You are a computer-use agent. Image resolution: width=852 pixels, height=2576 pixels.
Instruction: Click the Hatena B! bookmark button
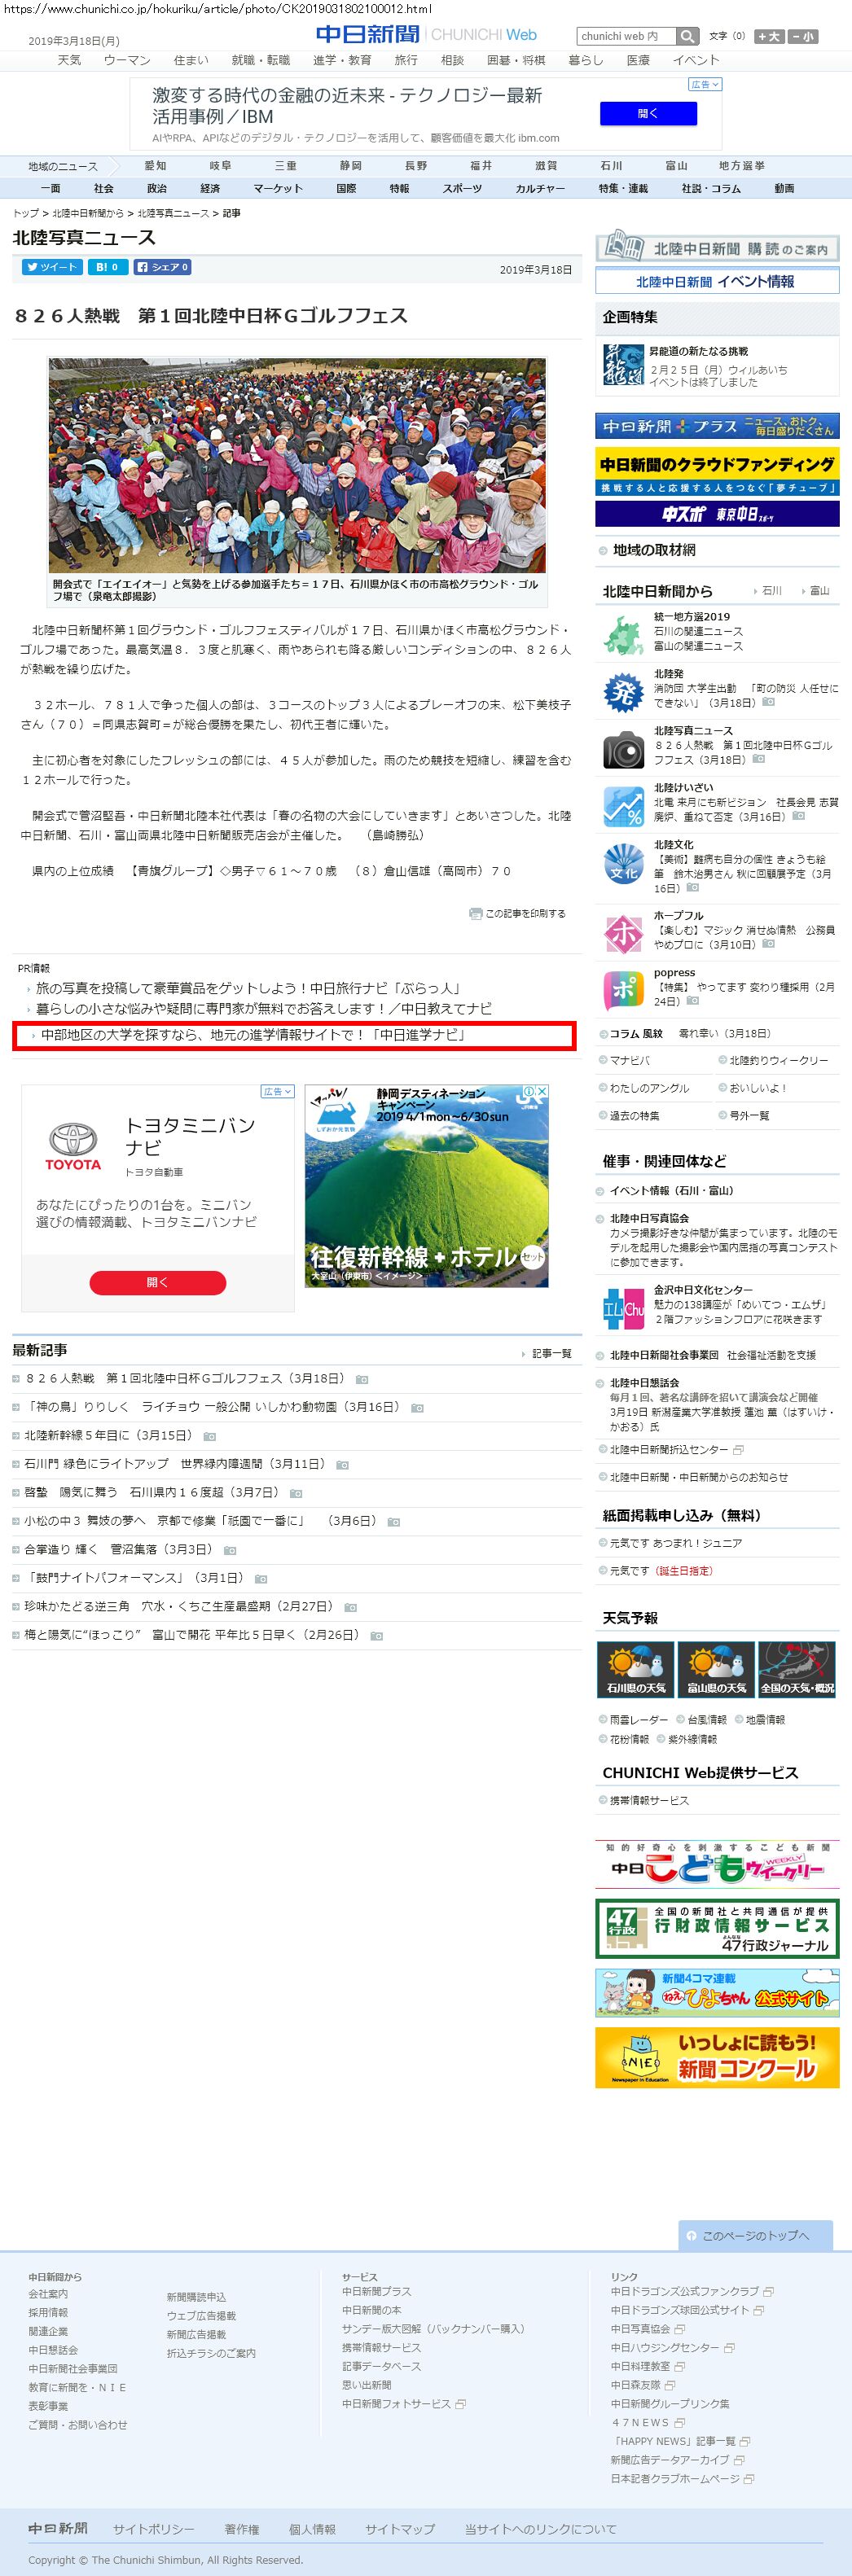pos(106,267)
